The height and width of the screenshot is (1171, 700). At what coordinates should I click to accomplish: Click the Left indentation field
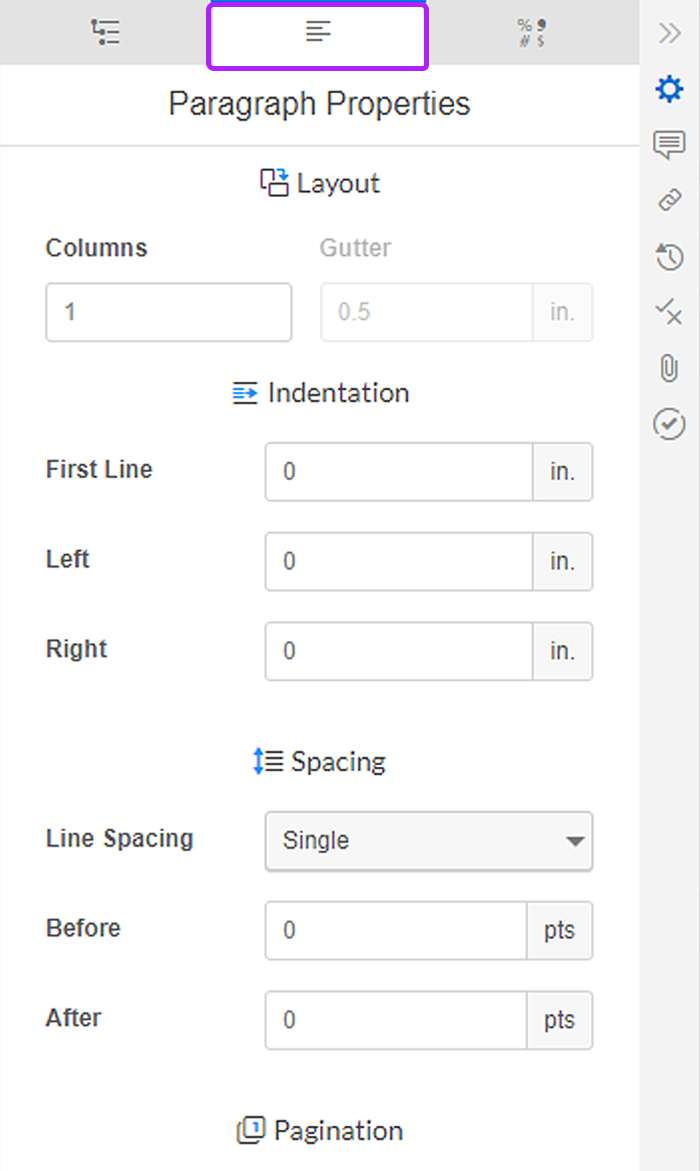[x=399, y=562]
